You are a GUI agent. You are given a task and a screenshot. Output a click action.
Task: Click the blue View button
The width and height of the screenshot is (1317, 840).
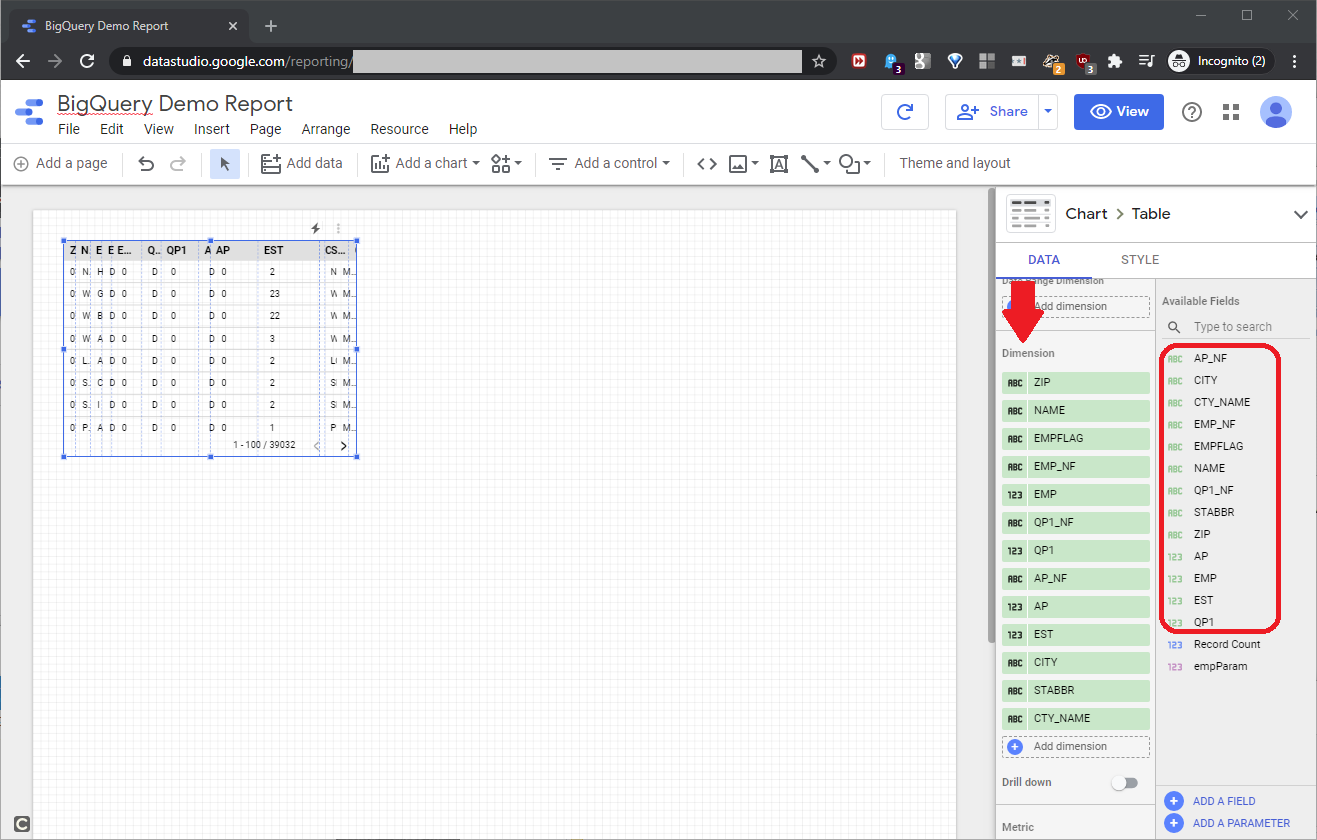1119,112
